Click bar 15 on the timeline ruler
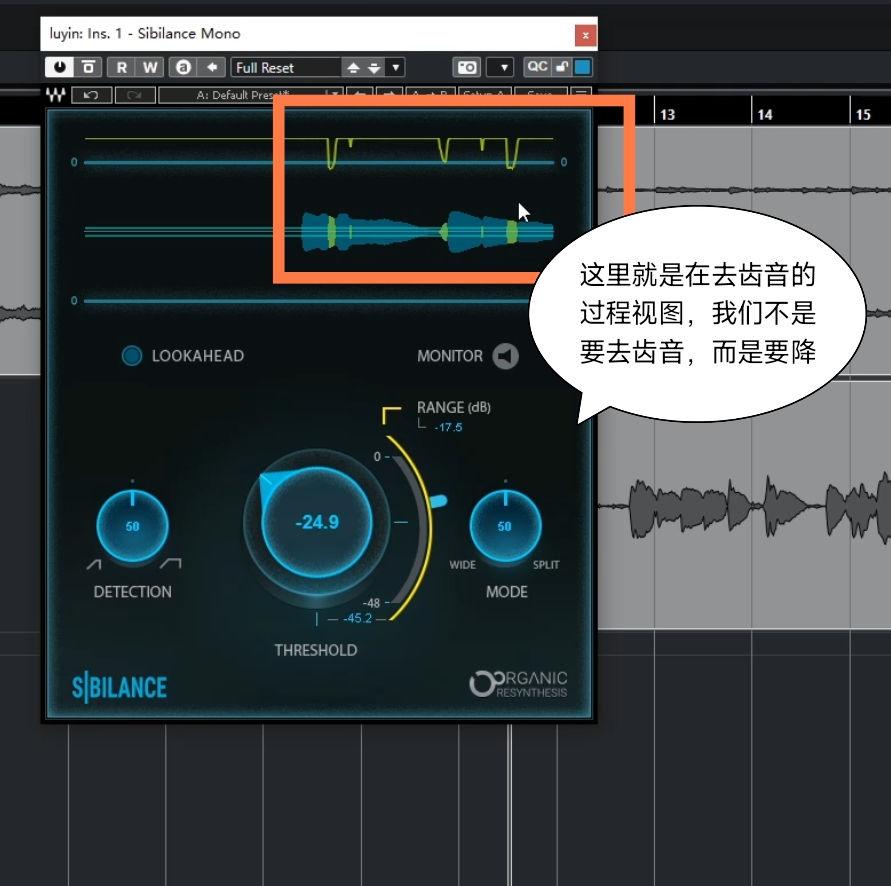This screenshot has height=886, width=891. 863,115
